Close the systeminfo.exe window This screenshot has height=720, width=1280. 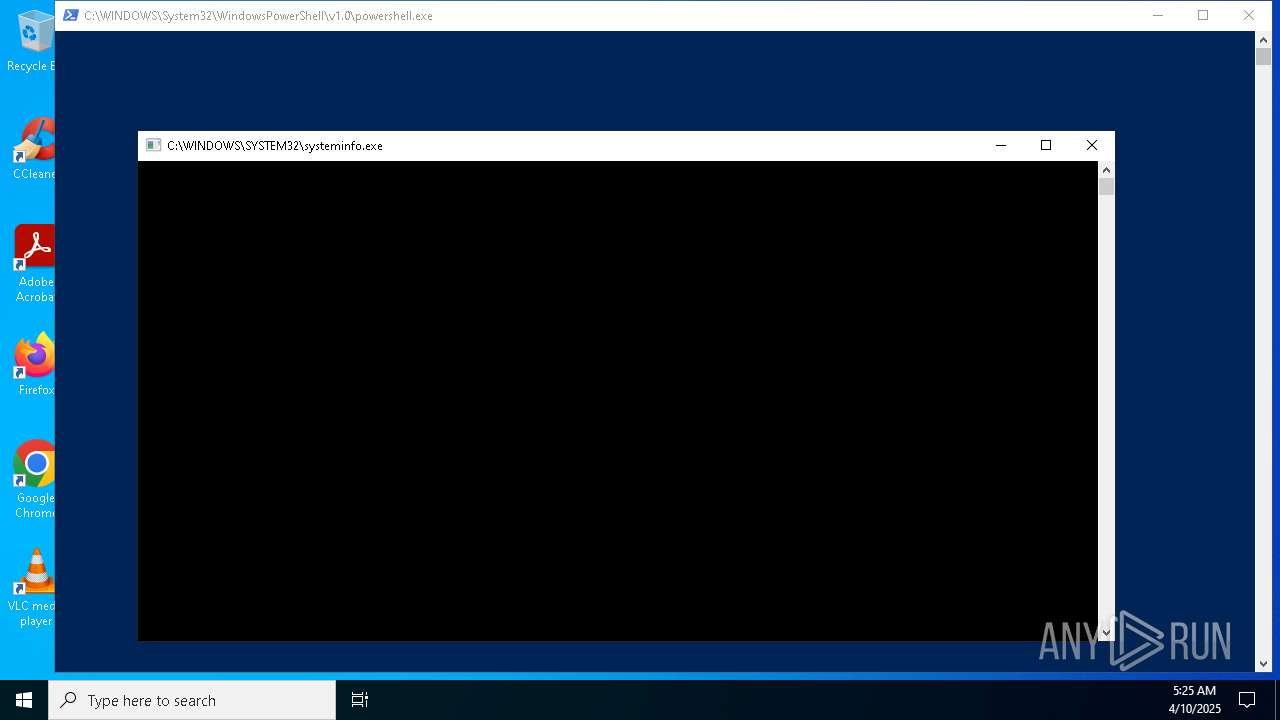point(1092,145)
